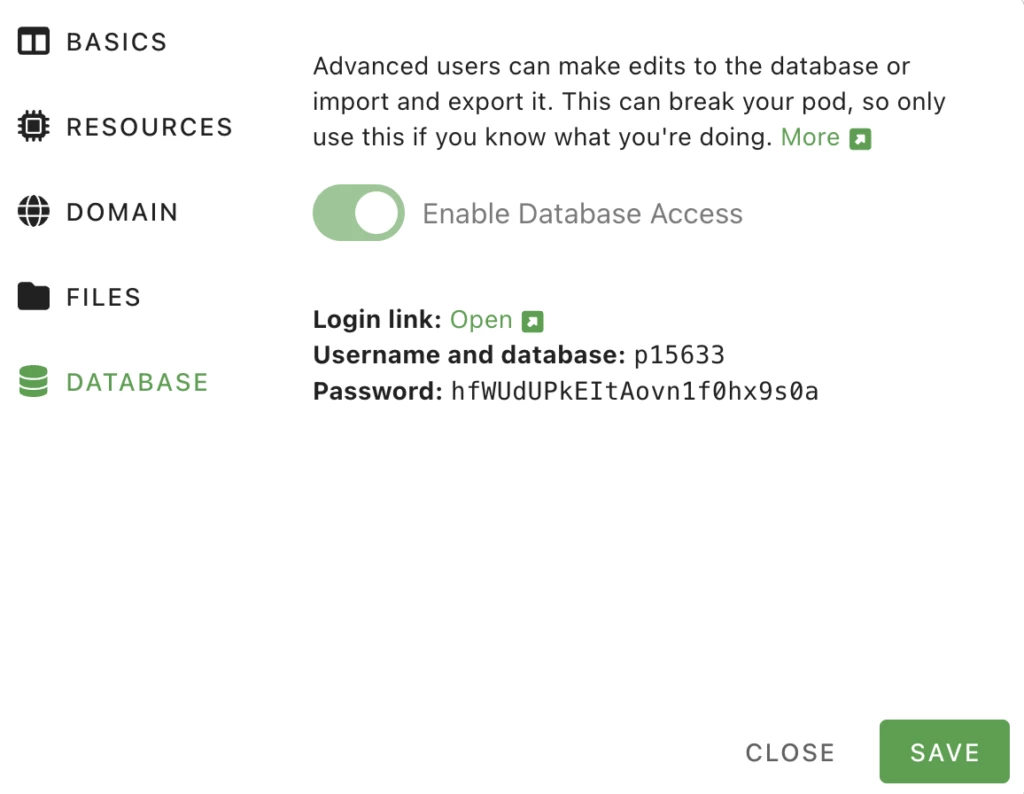Open the database Login link
This screenshot has height=794, width=1024.
[481, 320]
